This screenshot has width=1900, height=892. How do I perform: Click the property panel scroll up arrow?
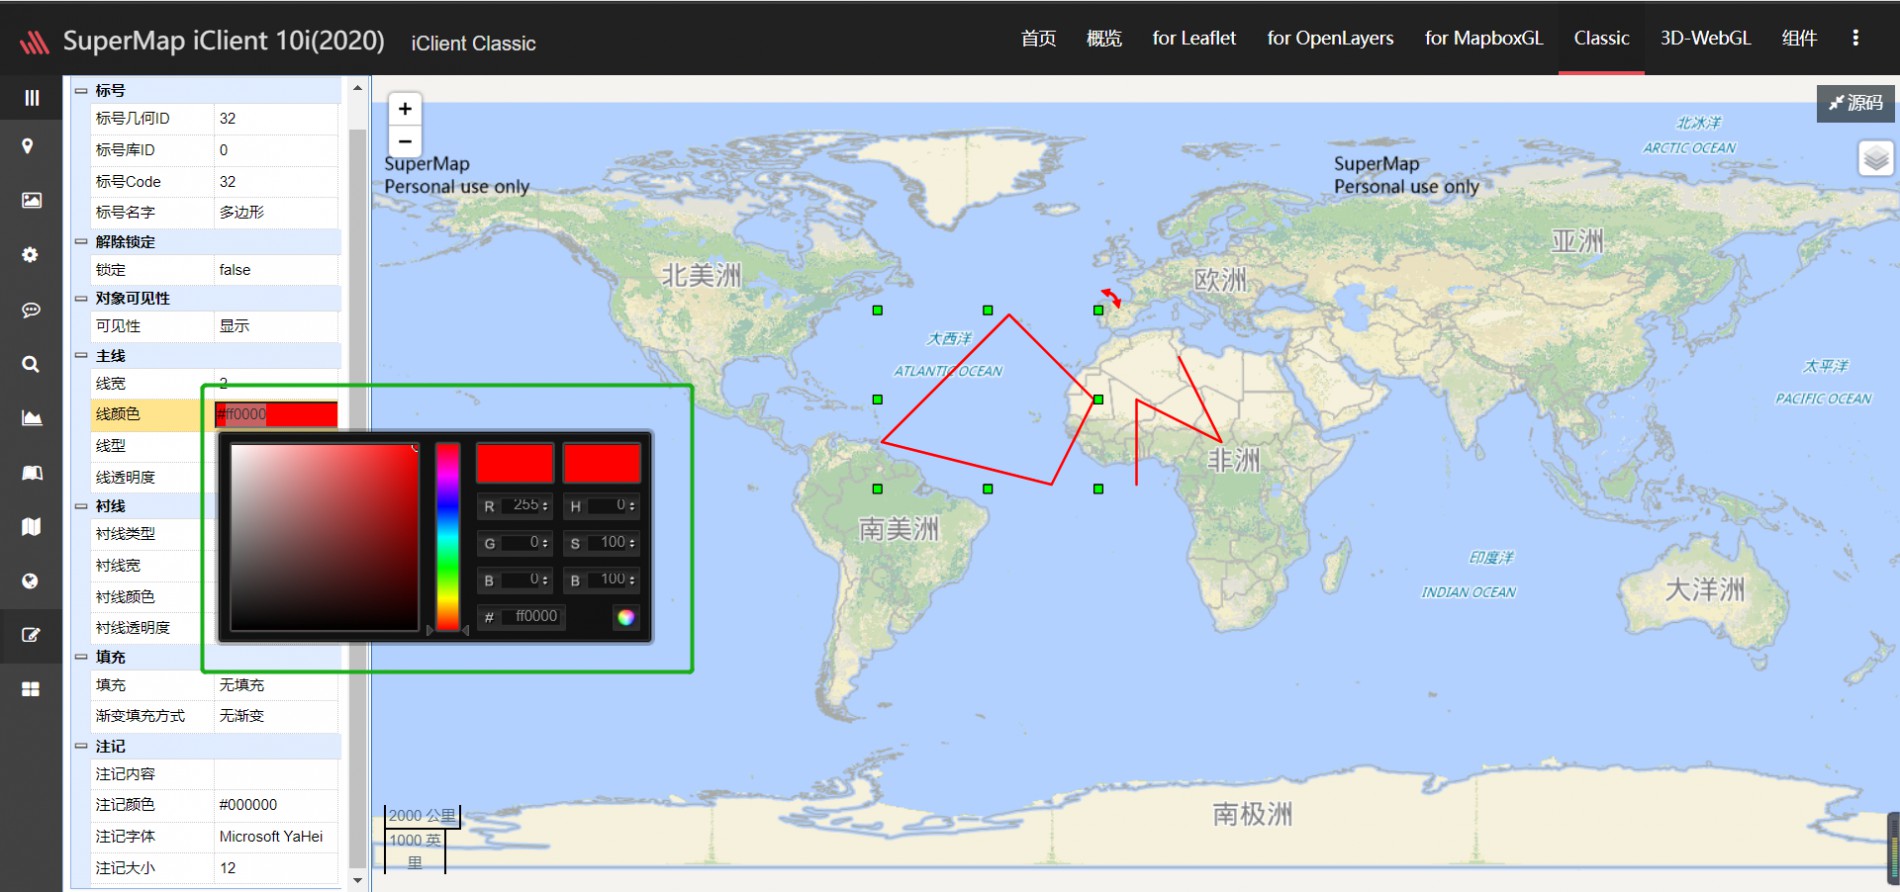[358, 88]
